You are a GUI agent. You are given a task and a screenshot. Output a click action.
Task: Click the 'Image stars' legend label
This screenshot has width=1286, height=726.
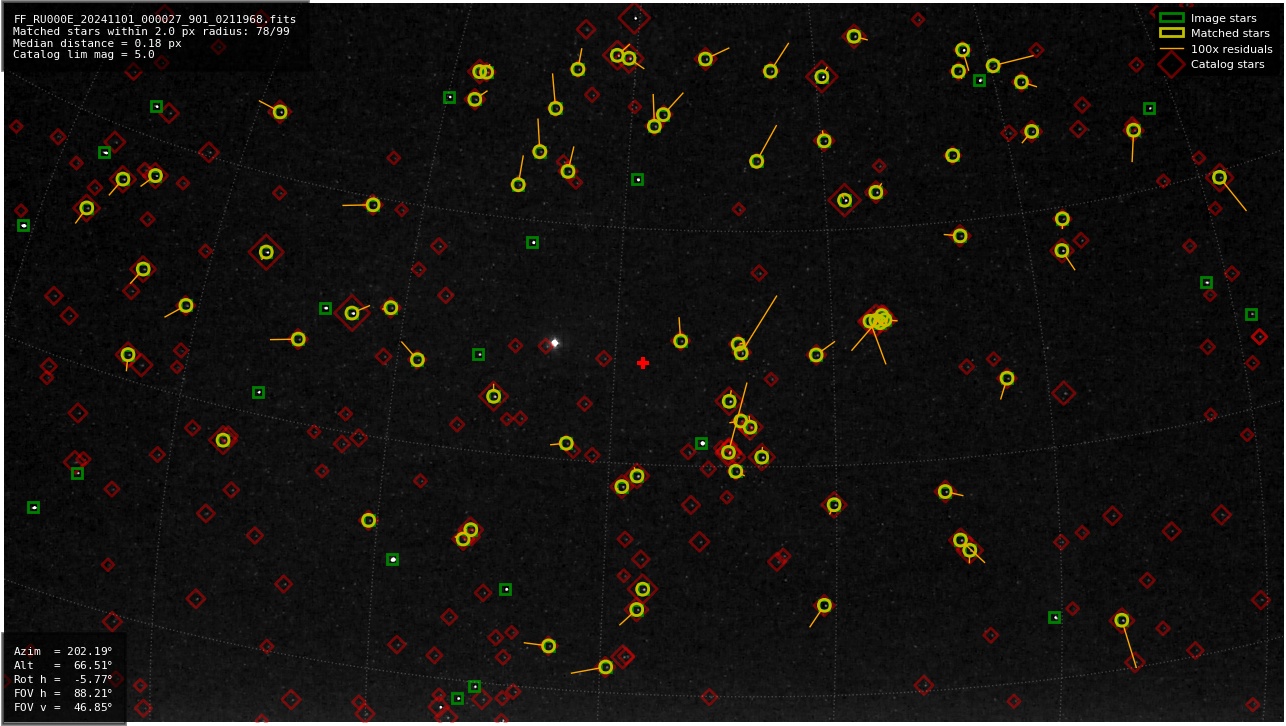(x=1223, y=18)
